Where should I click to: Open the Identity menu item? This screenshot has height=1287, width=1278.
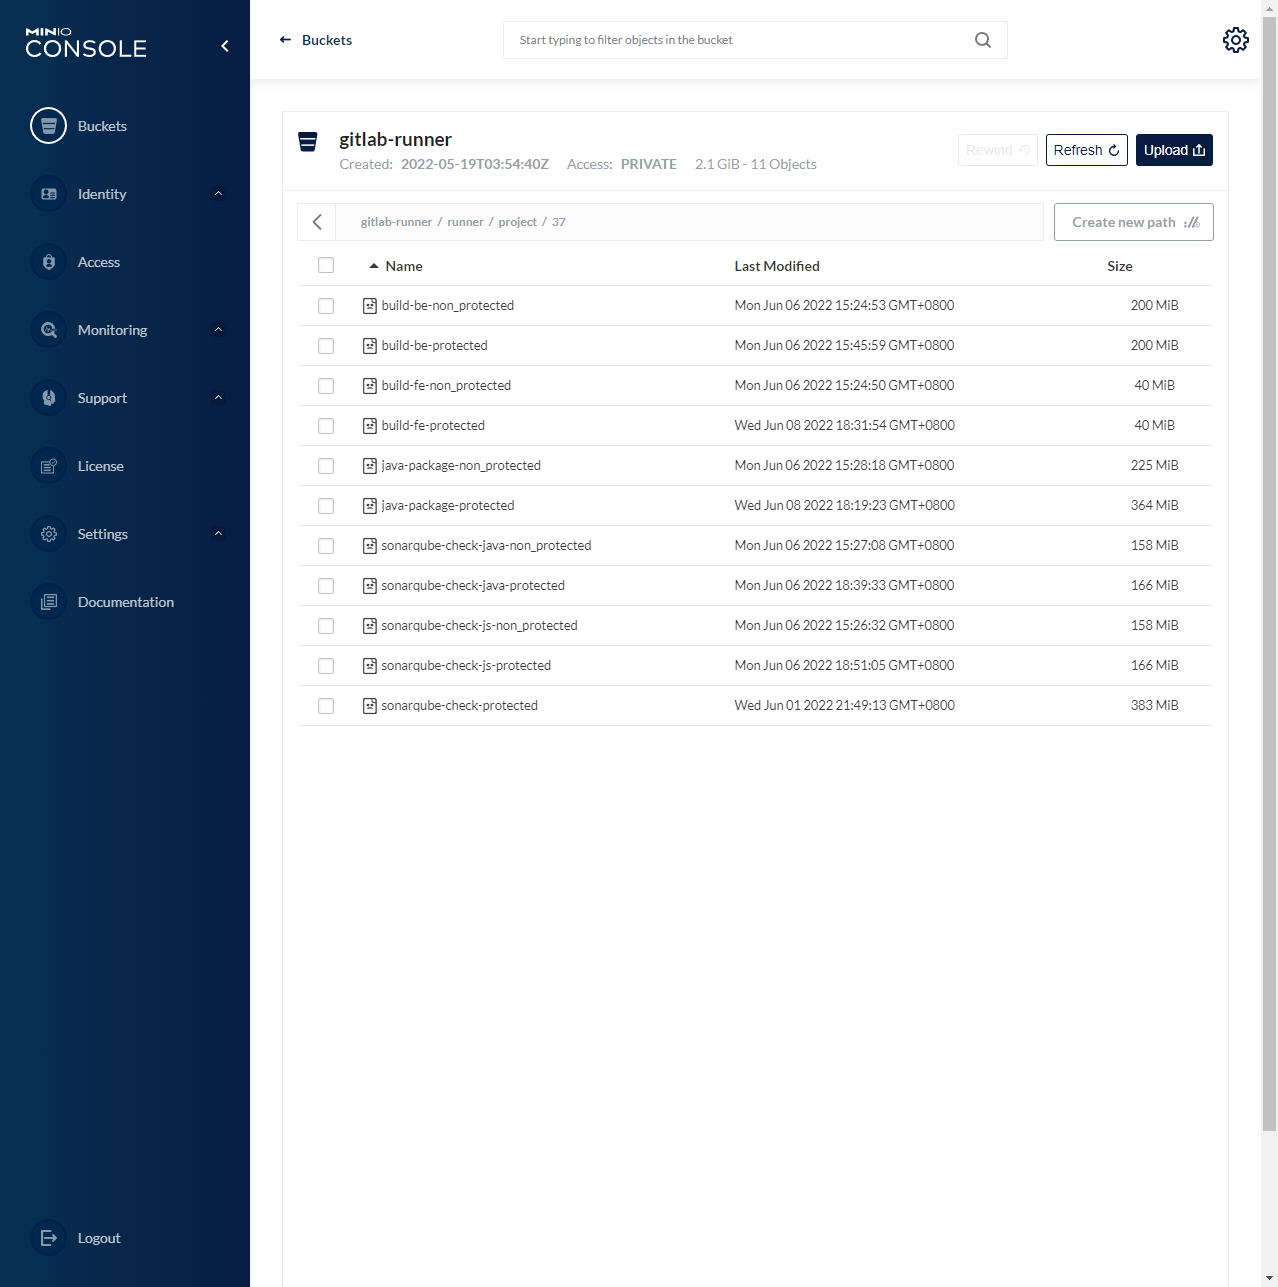[102, 194]
